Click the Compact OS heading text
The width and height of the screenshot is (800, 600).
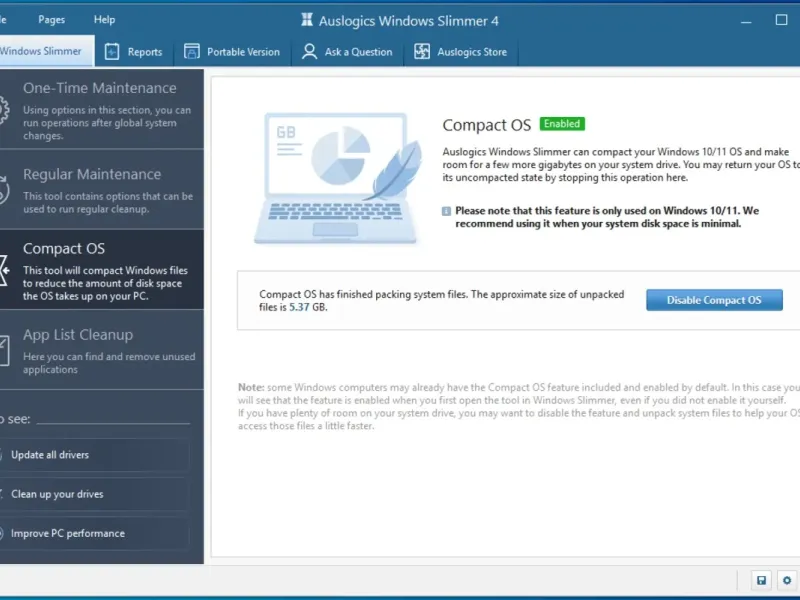(x=487, y=125)
